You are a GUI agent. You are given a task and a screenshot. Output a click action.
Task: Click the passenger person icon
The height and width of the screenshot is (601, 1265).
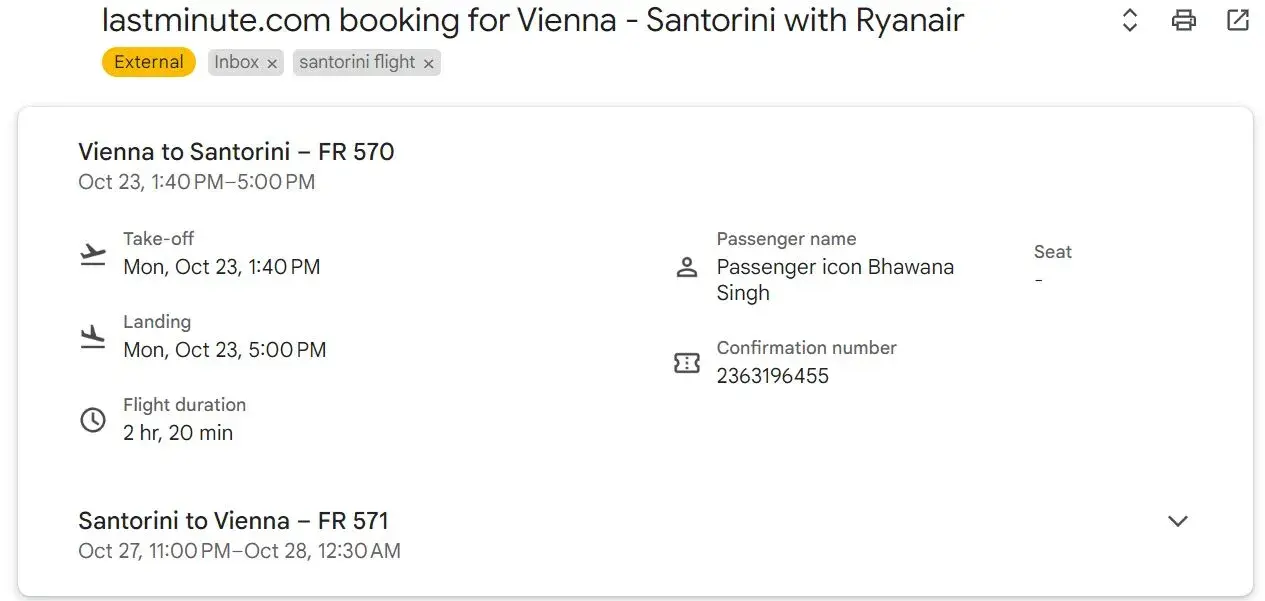(x=687, y=268)
